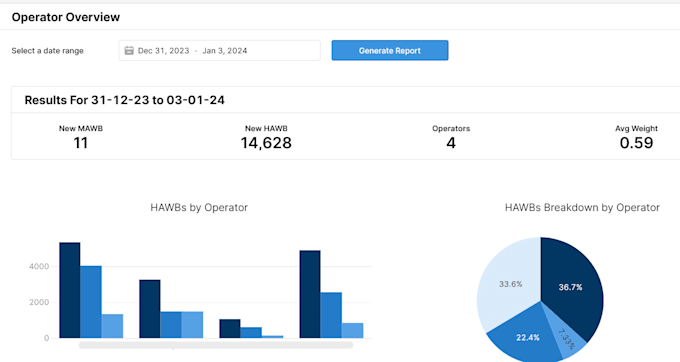
Task: Click the dark navy bar in second bar group
Action: pyautogui.click(x=150, y=309)
